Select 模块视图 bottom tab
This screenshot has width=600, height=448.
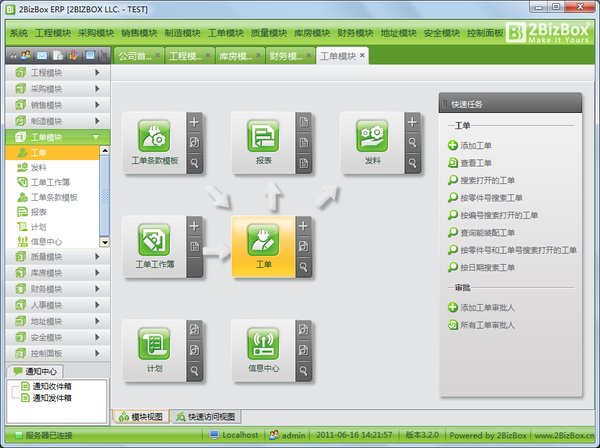coord(141,417)
